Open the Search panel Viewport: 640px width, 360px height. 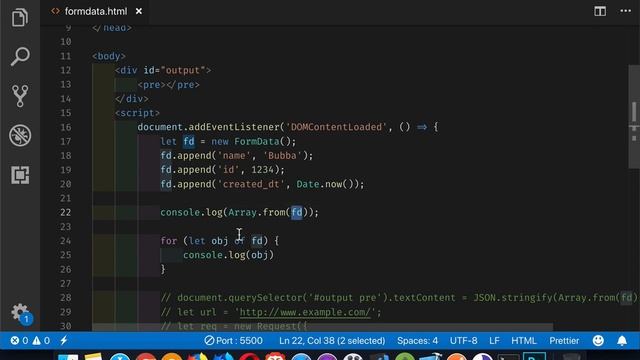coord(20,56)
